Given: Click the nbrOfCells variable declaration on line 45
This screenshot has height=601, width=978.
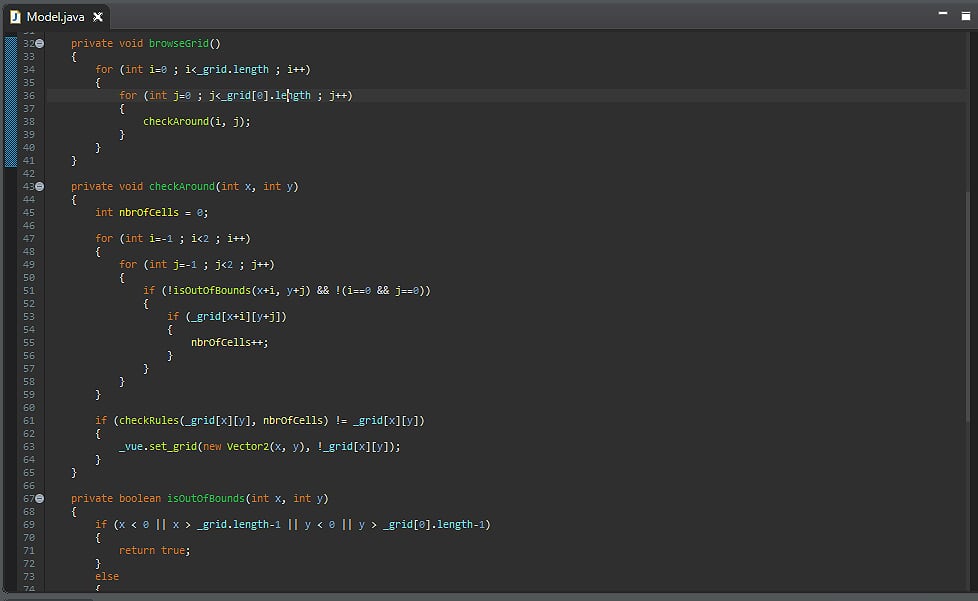Looking at the screenshot, I should [150, 213].
